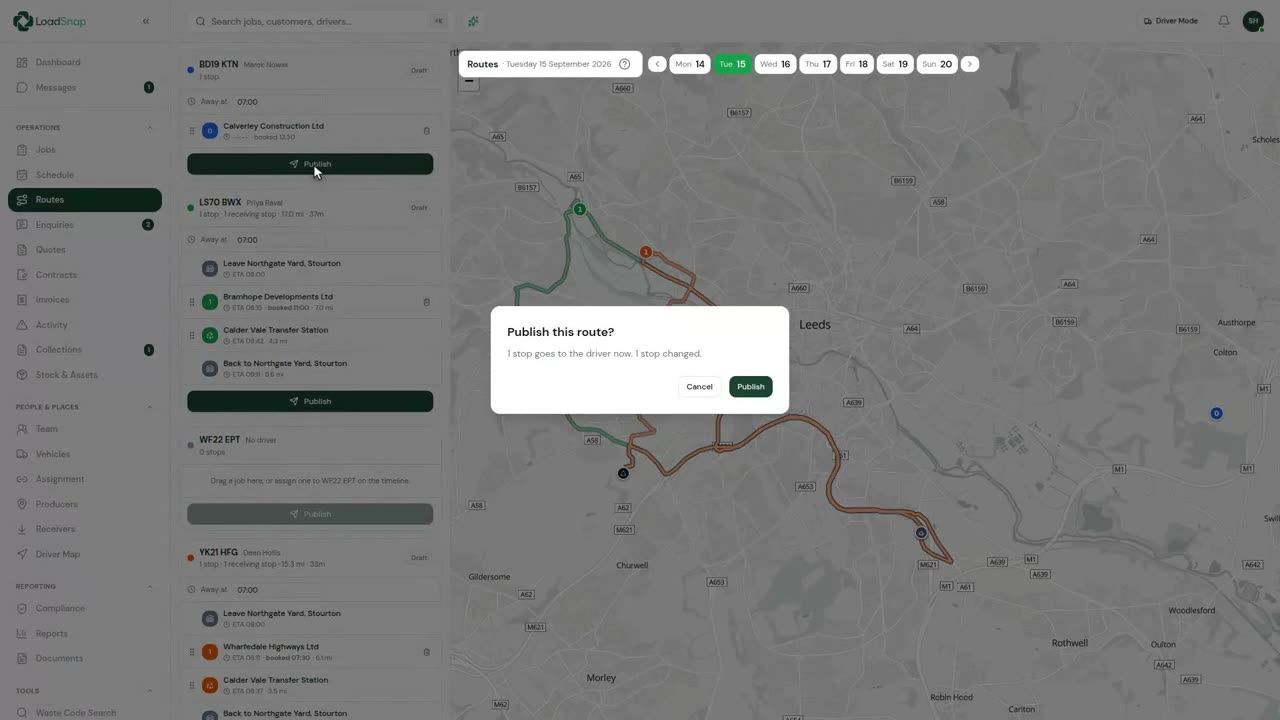Click the LoadSnap logo

tap(49, 21)
